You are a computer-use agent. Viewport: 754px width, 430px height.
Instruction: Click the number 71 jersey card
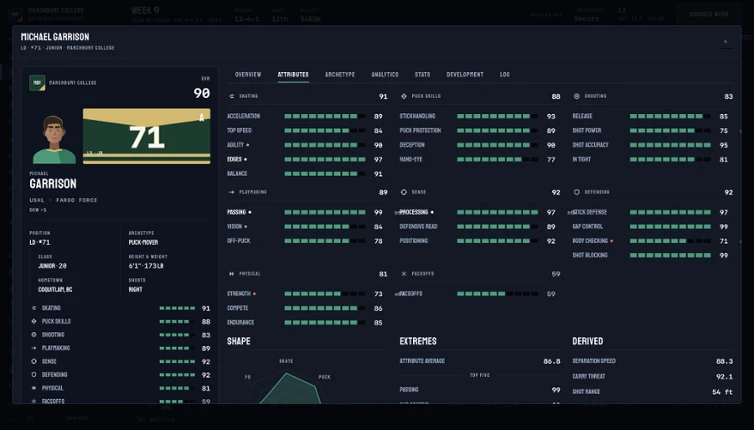[147, 136]
